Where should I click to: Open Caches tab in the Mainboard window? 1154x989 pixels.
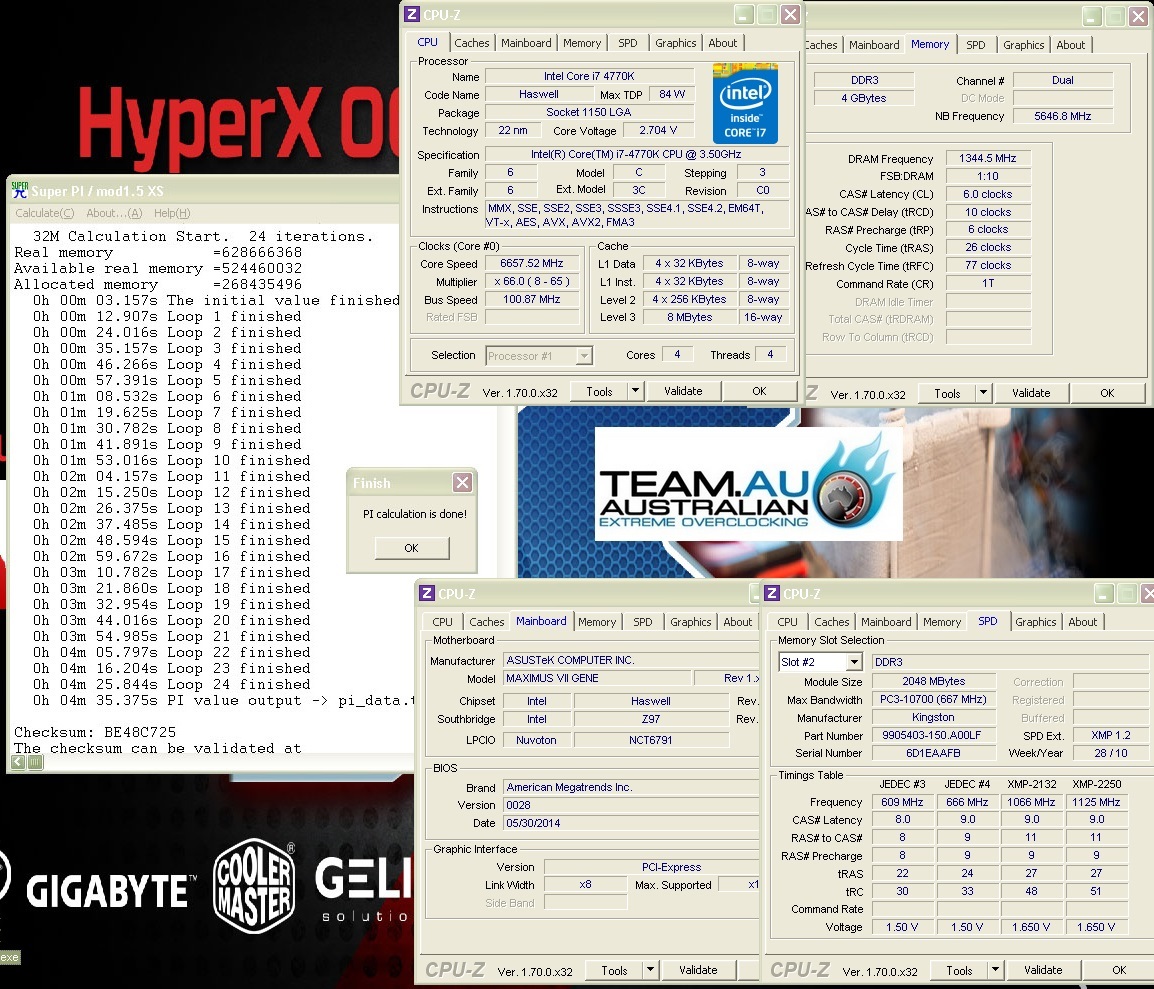tap(486, 622)
